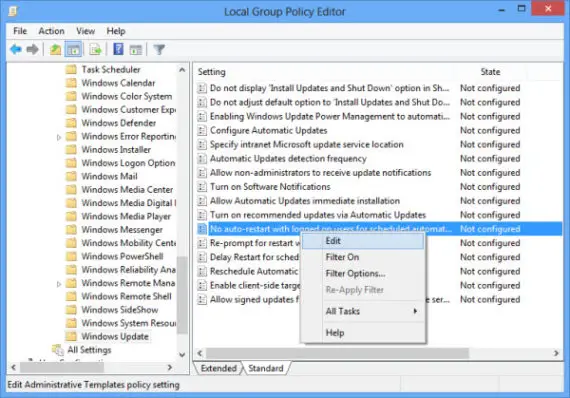Click All Settings node icon

point(58,350)
